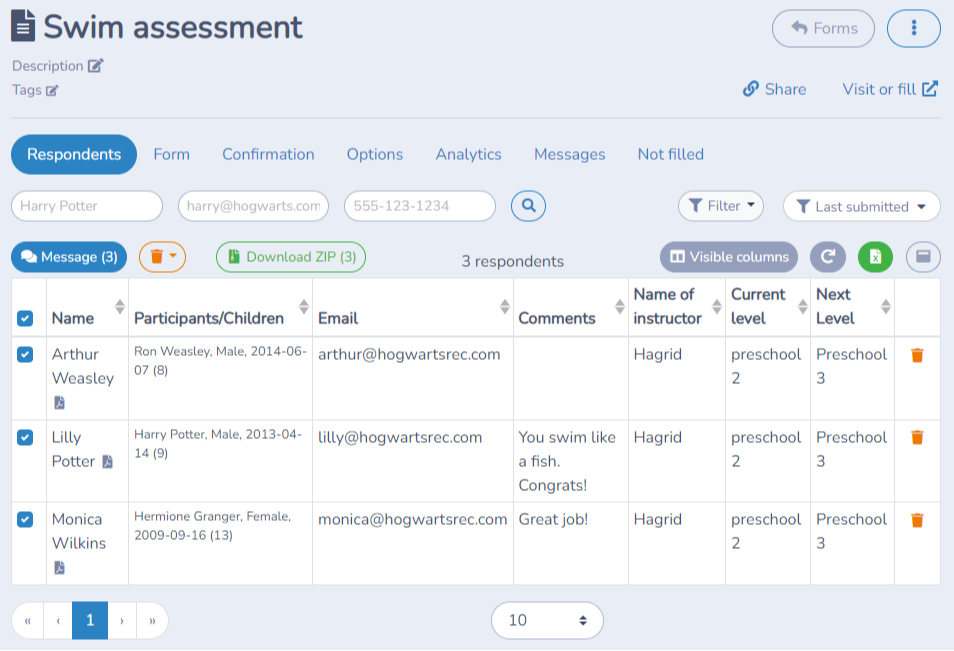Uncheck Lilly Potter's row checkbox
This screenshot has width=954, height=651.
pos(25,437)
